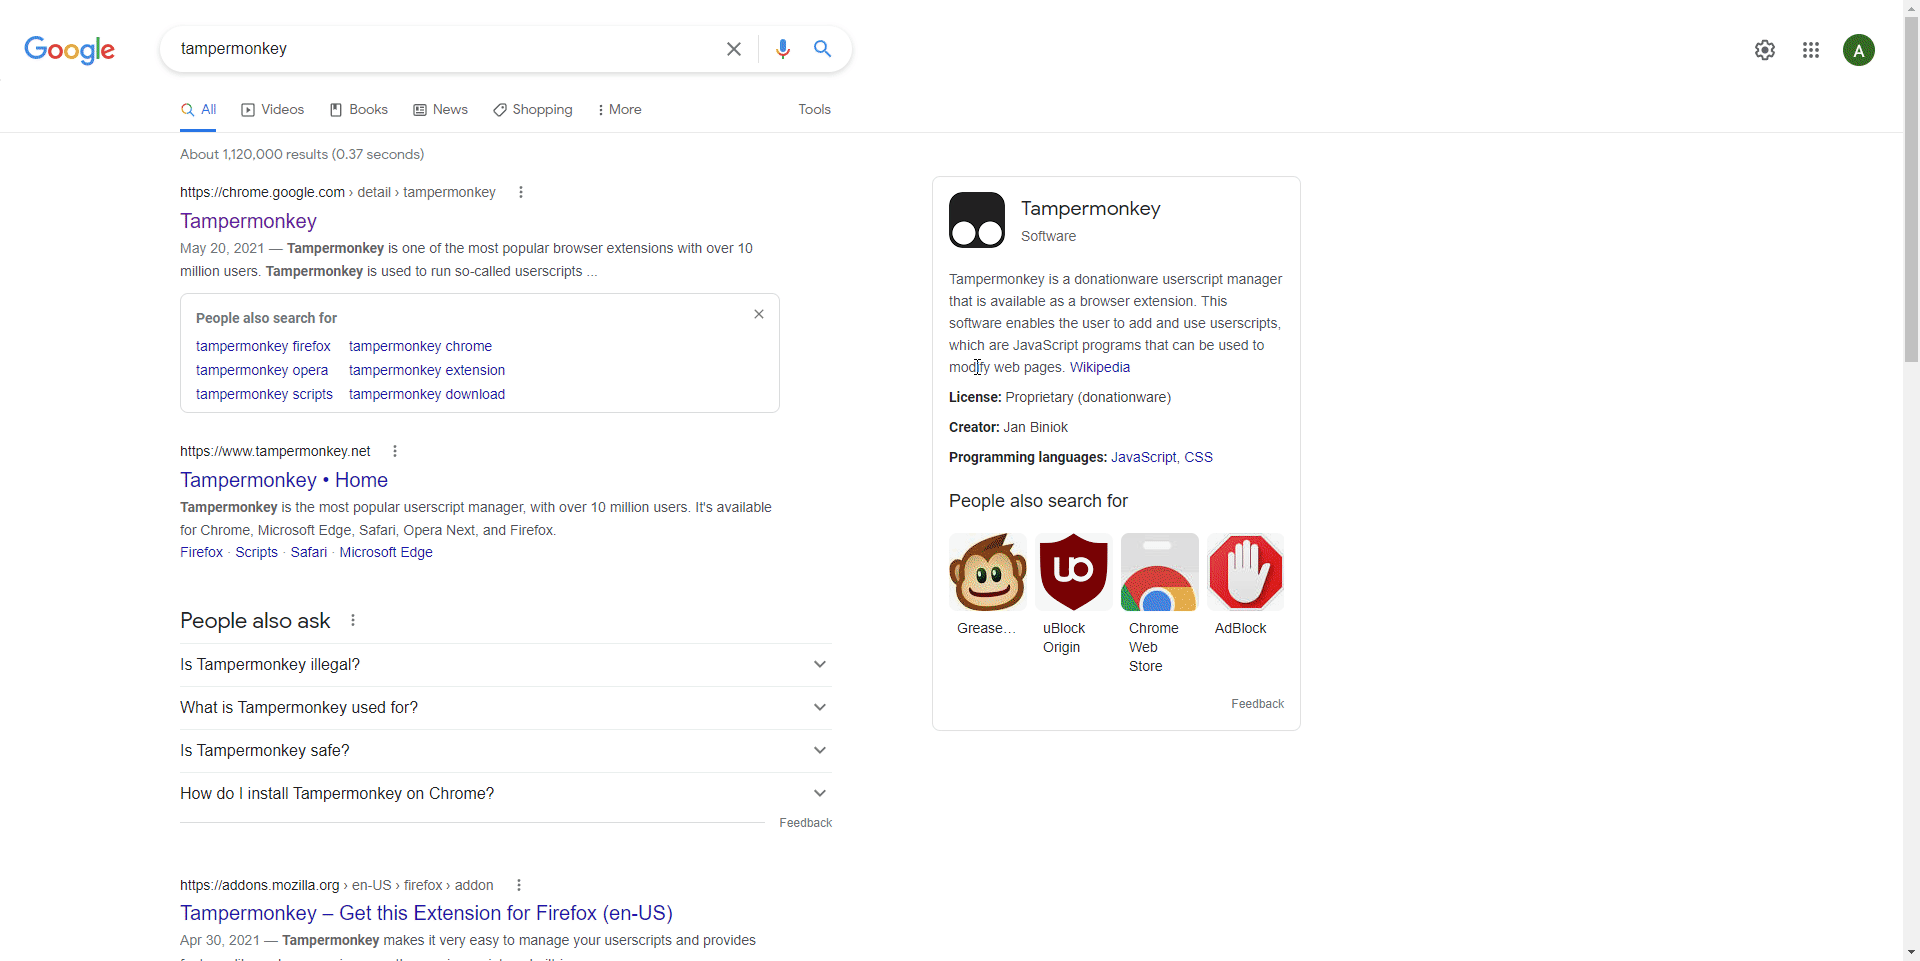Image resolution: width=1920 pixels, height=961 pixels.
Task: Open options dots for tampermonkey.net result
Action: point(395,451)
